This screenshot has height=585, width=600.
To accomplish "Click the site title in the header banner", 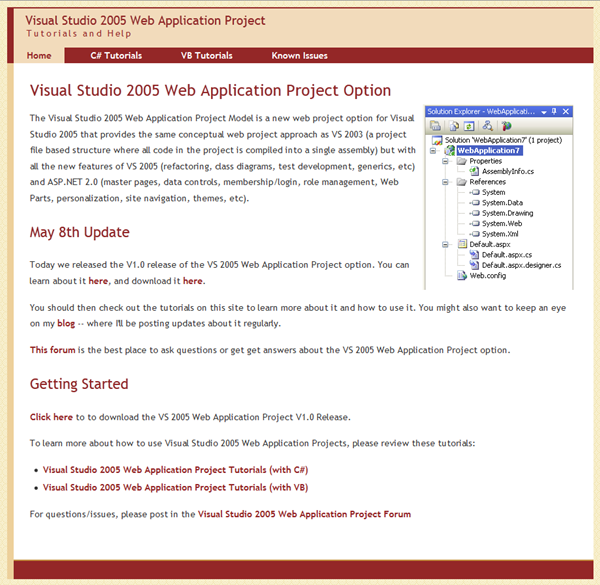I will (145, 21).
